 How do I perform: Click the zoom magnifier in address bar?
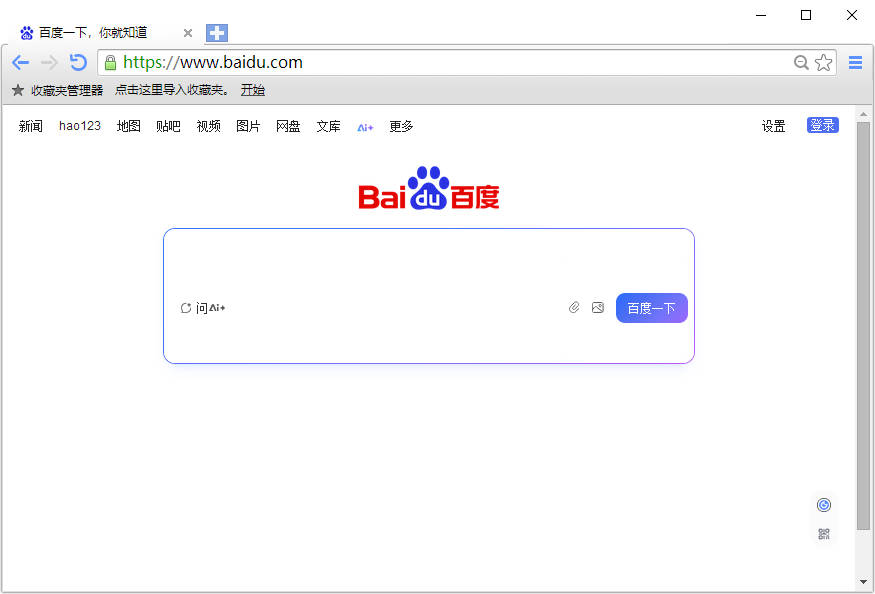pos(801,62)
